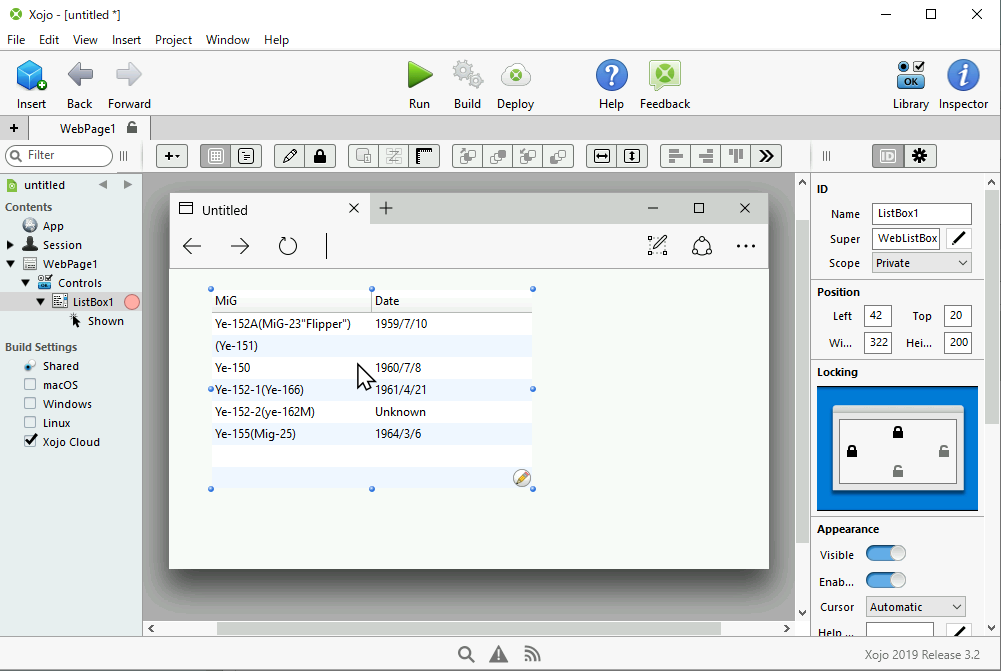Image resolution: width=1001 pixels, height=671 pixels.
Task: Open the add item plus dropdown
Action: tap(172, 156)
